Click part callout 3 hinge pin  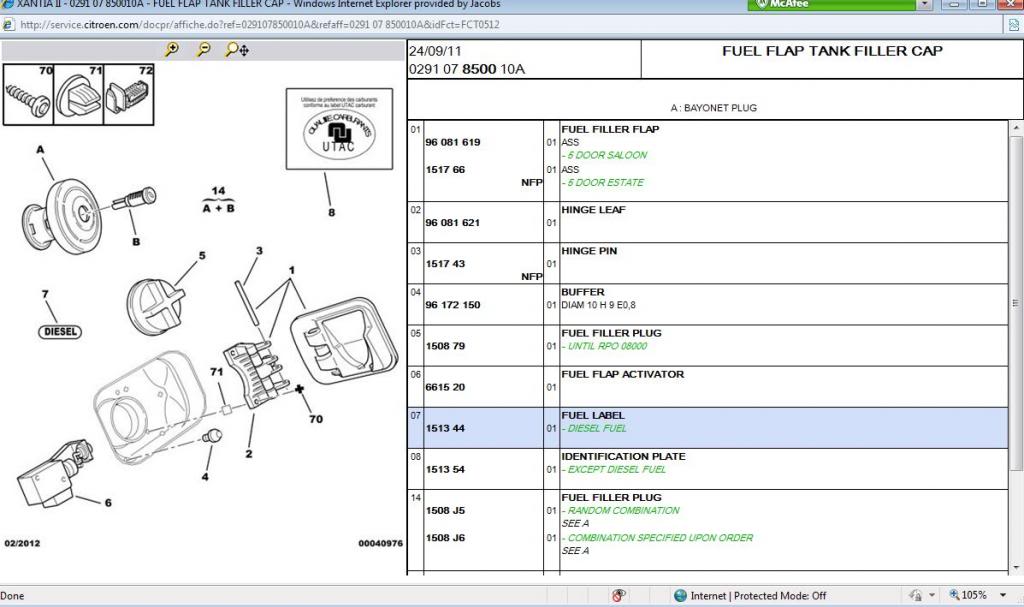tap(259, 250)
